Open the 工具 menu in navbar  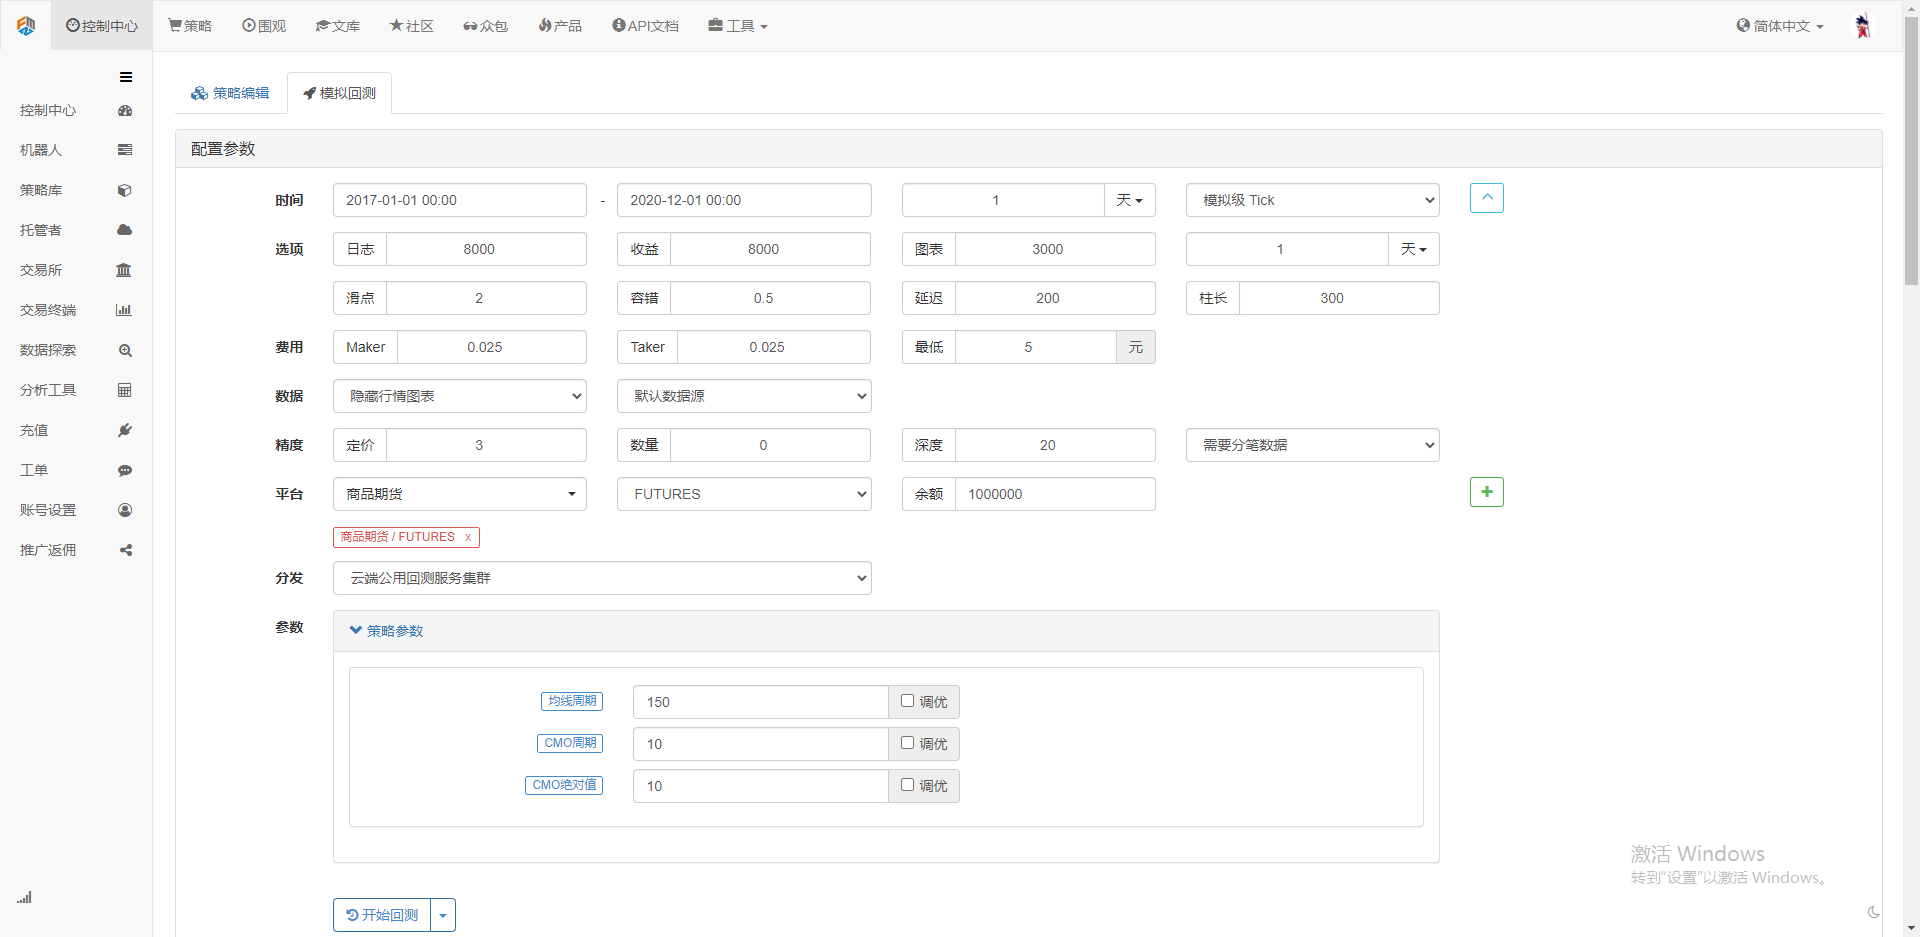click(738, 26)
